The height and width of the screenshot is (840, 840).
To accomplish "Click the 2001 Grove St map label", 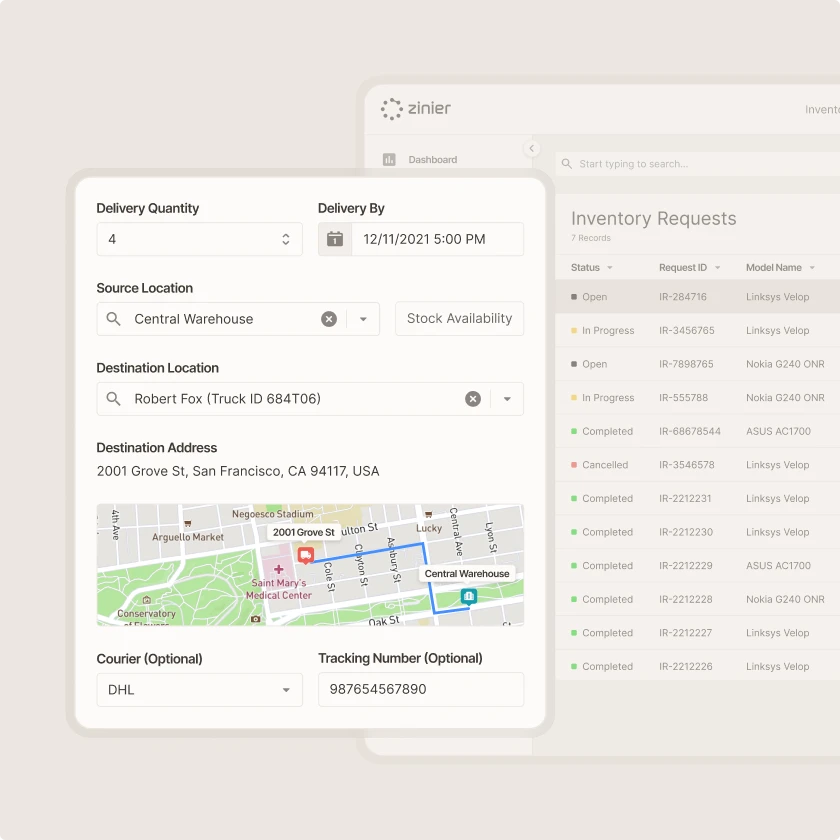I will click(x=303, y=532).
